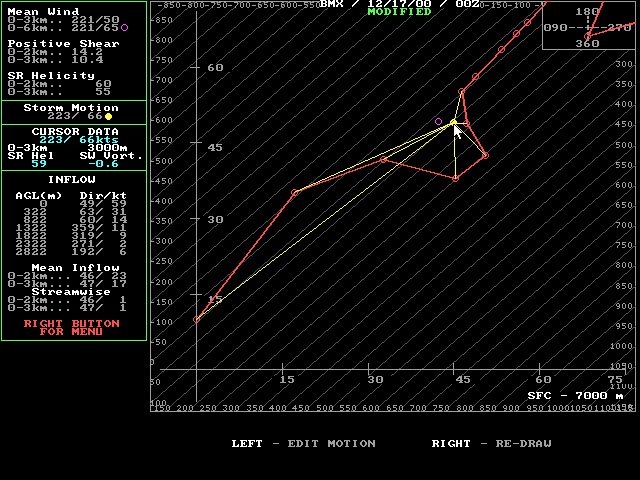This screenshot has width=640, height=480.
Task: Click the 45 tick label on the horizontal axis
Action: 463,380
